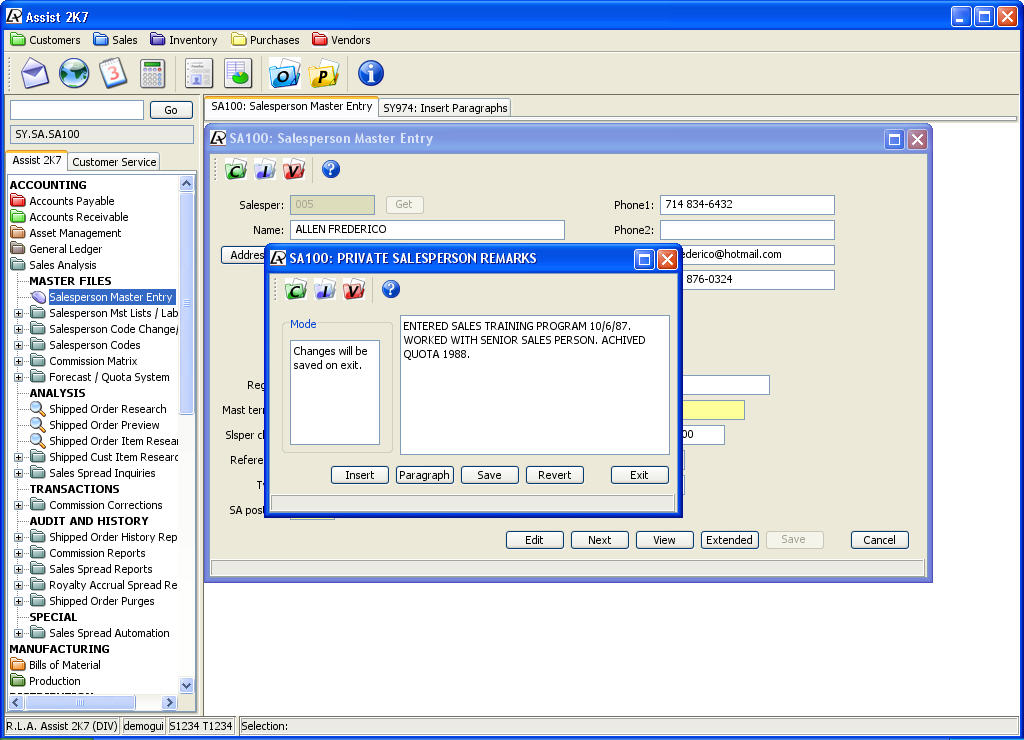This screenshot has width=1024, height=740.
Task: Expand the Sales Spread Inquiries node
Action: tap(18, 474)
